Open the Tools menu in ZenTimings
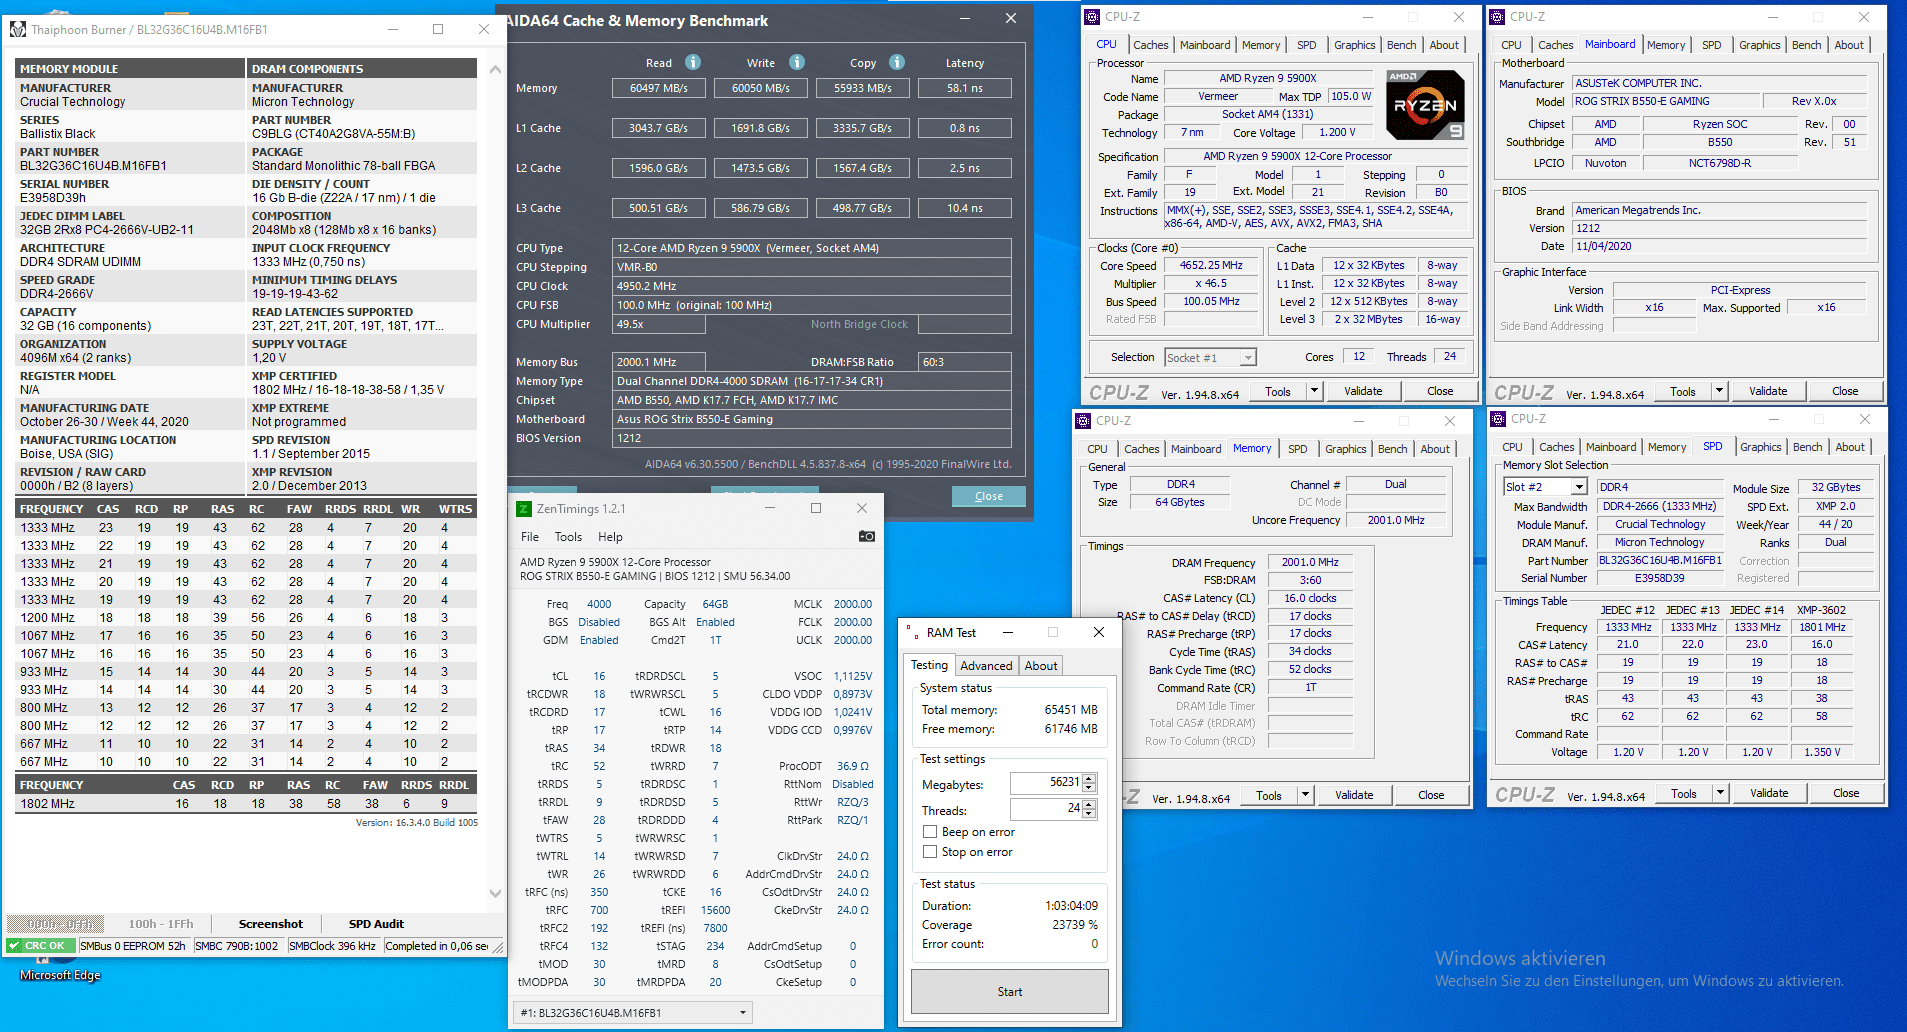The height and width of the screenshot is (1032, 1907). click(x=568, y=537)
